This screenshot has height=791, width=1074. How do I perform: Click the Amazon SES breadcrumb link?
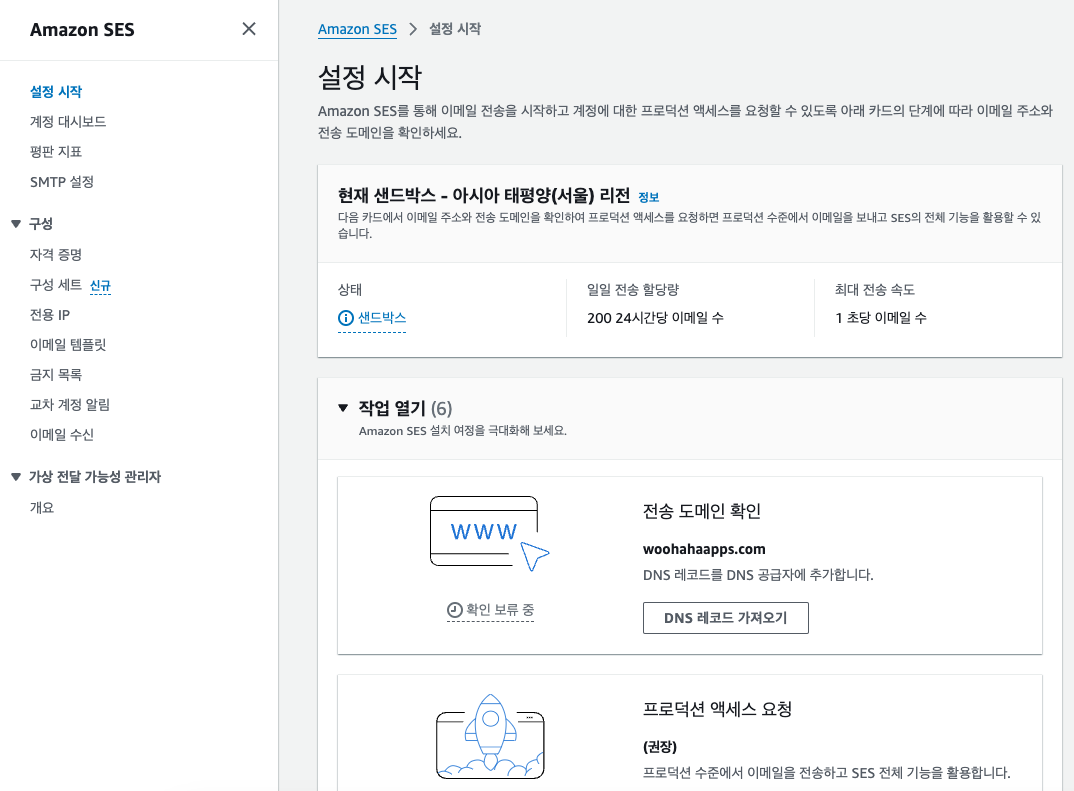357,29
